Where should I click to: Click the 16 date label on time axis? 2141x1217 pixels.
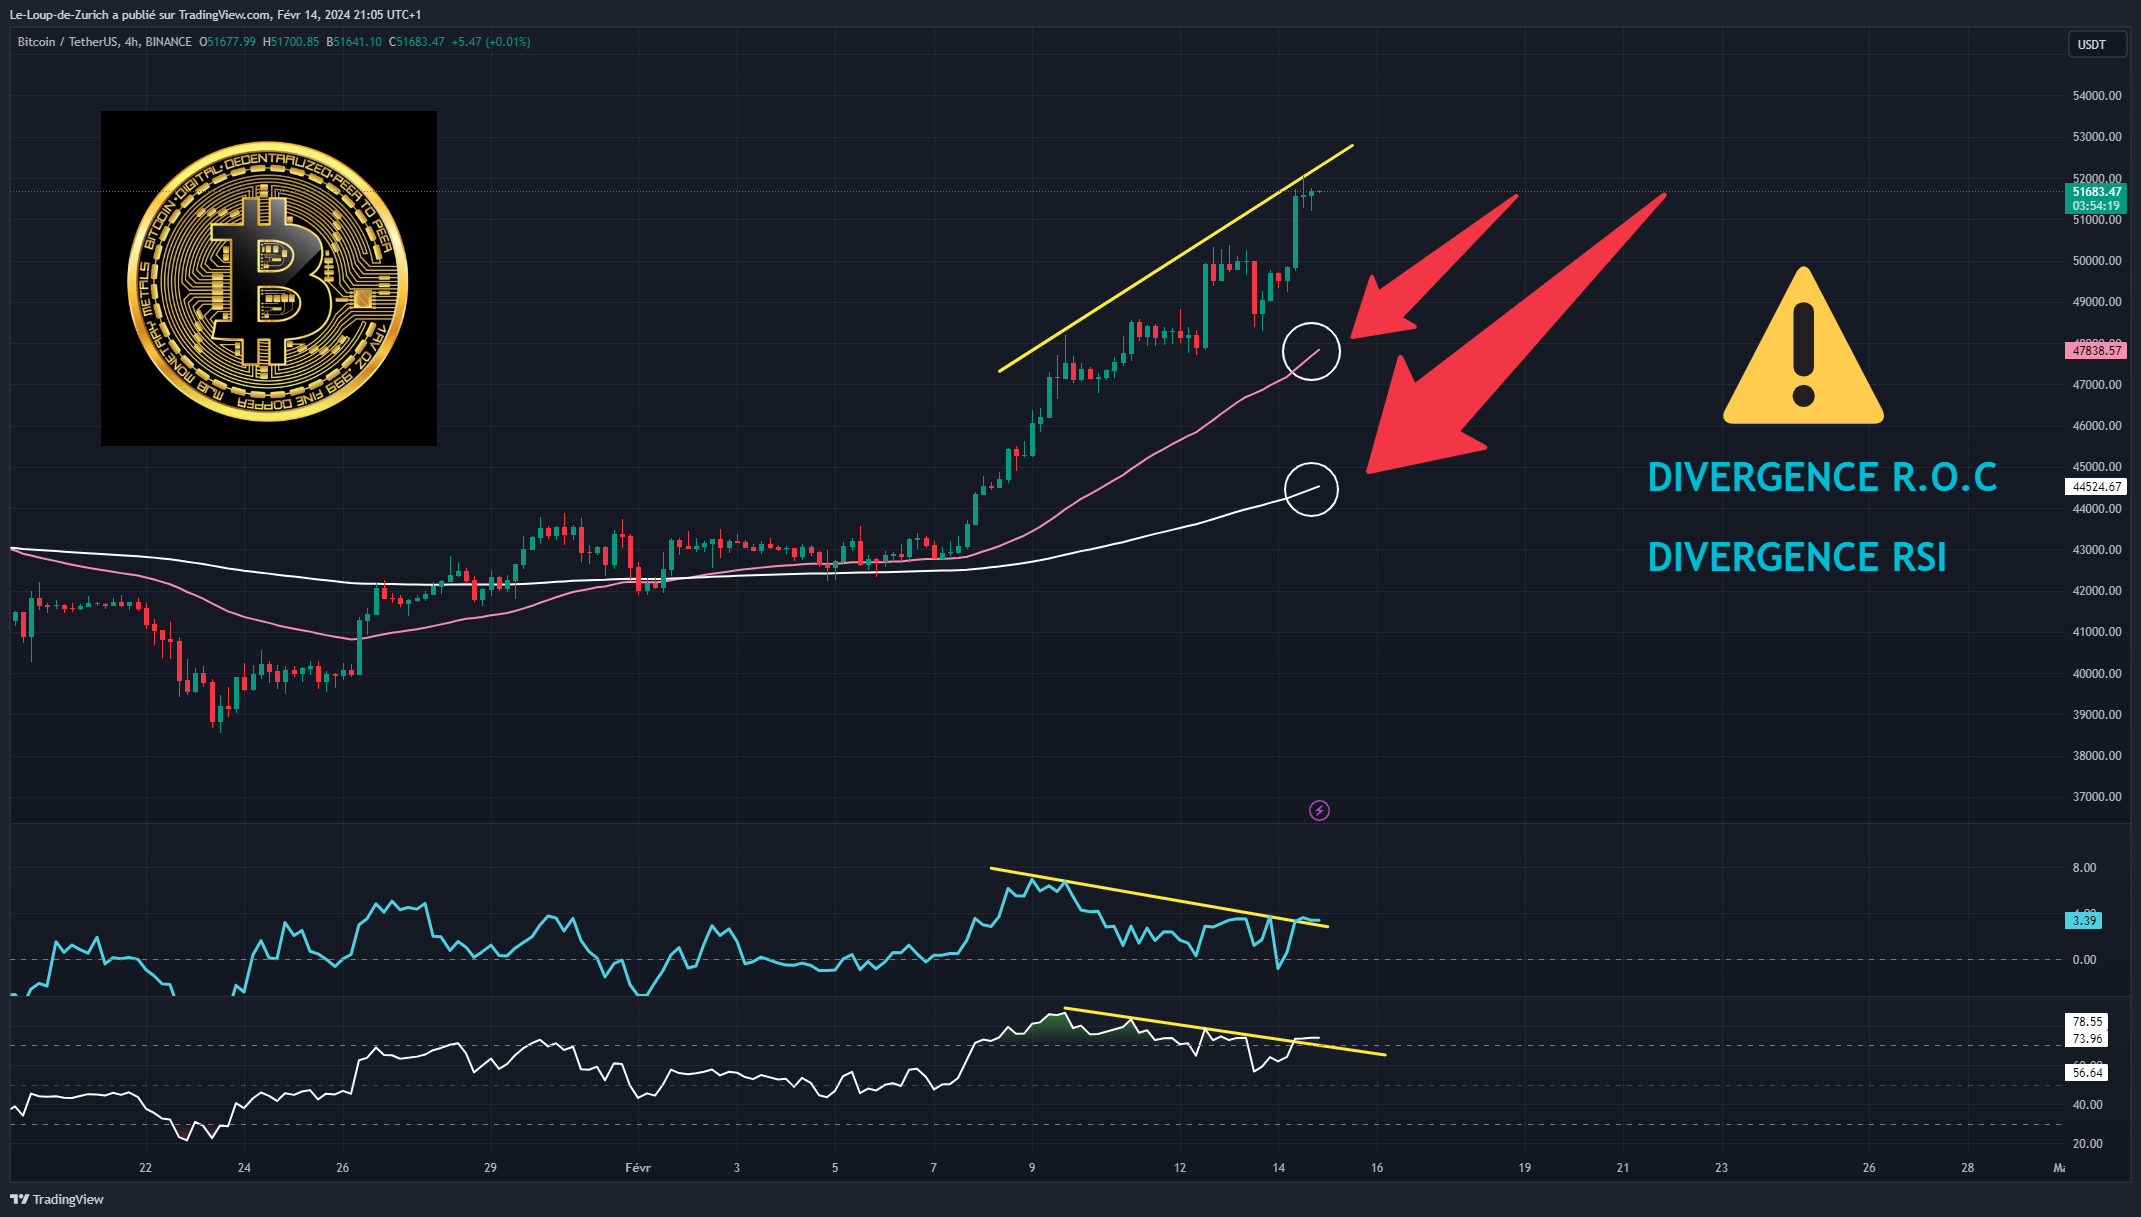click(1377, 1168)
